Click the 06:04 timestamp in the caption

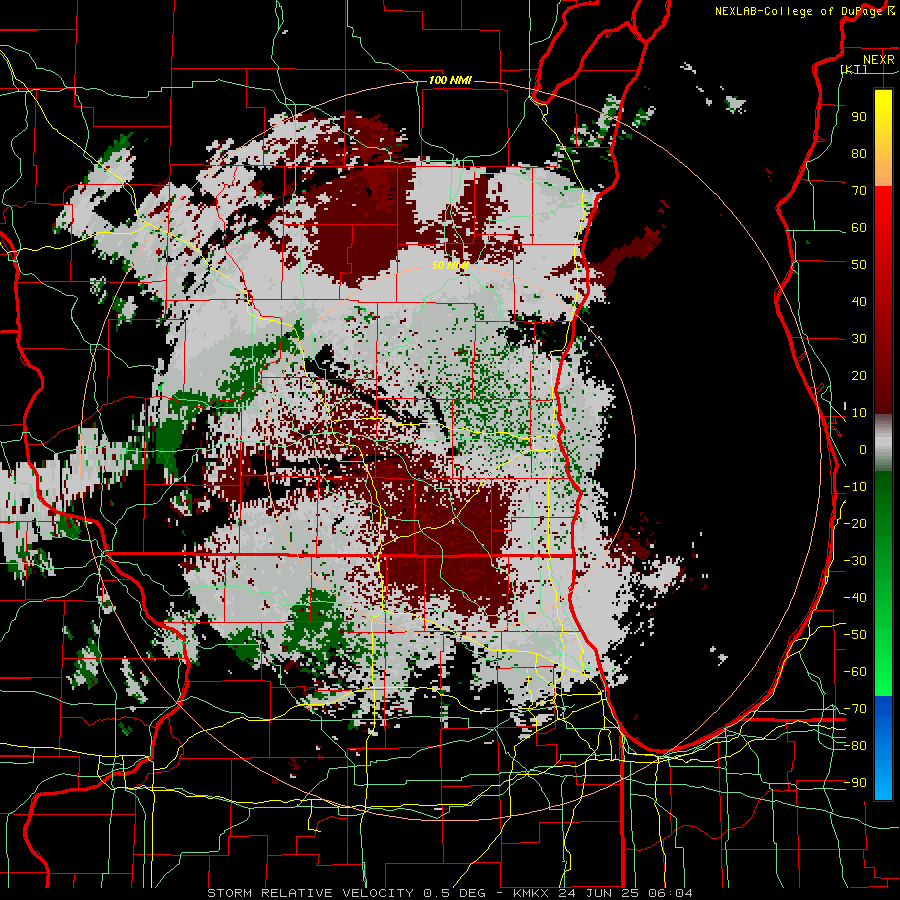(670, 893)
